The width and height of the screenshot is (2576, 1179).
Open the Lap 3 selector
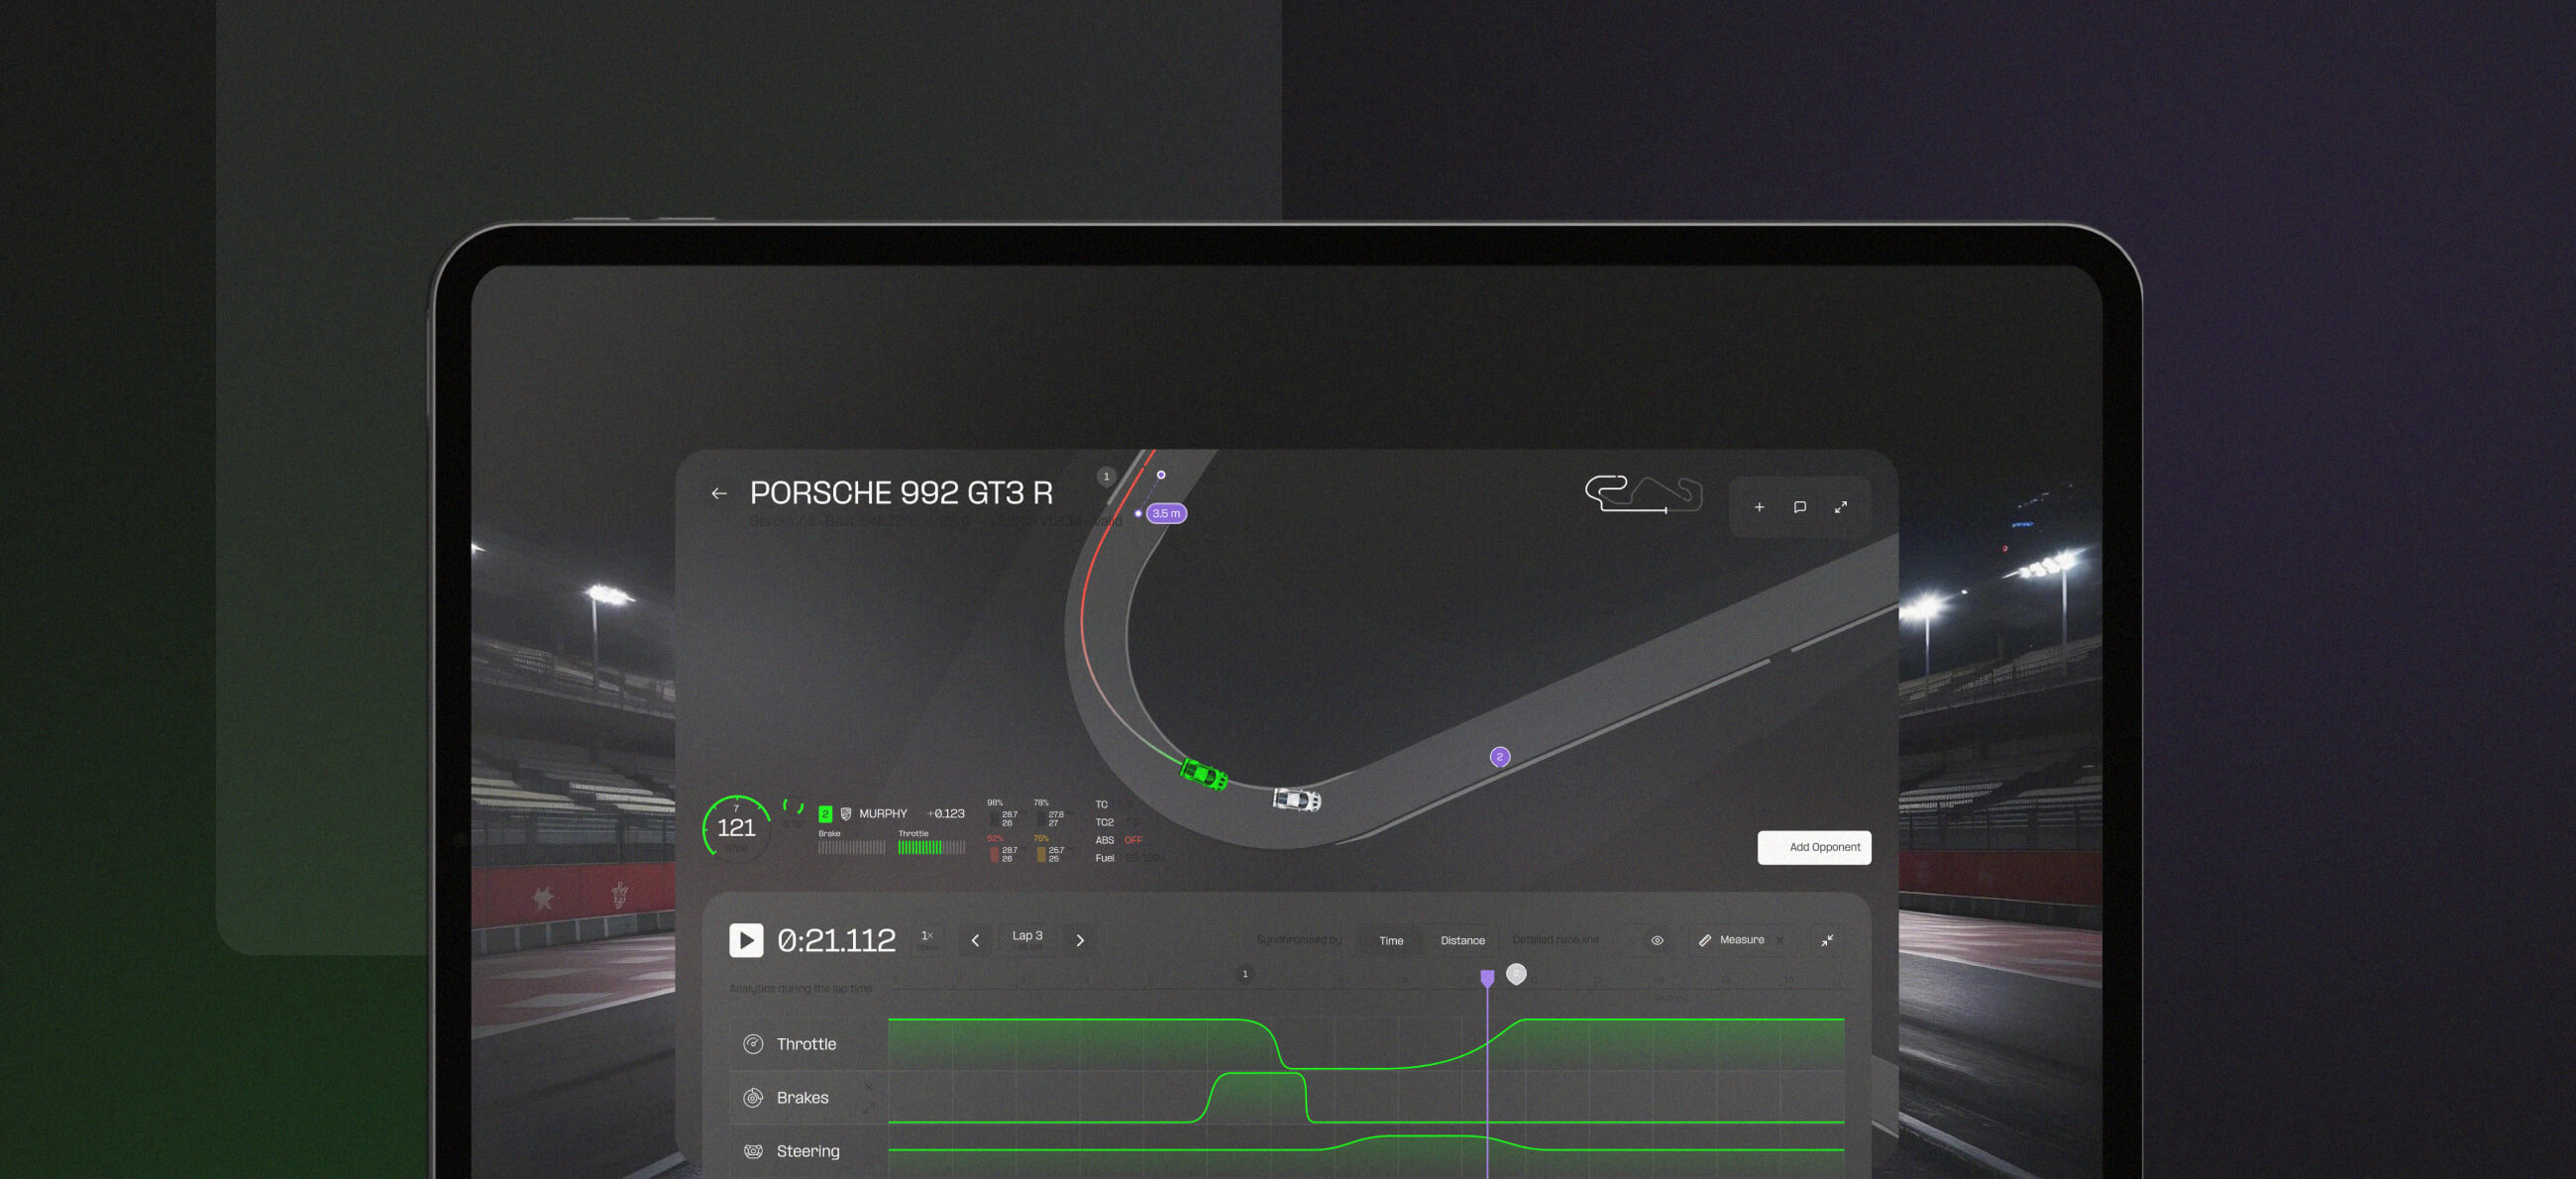coord(1027,938)
